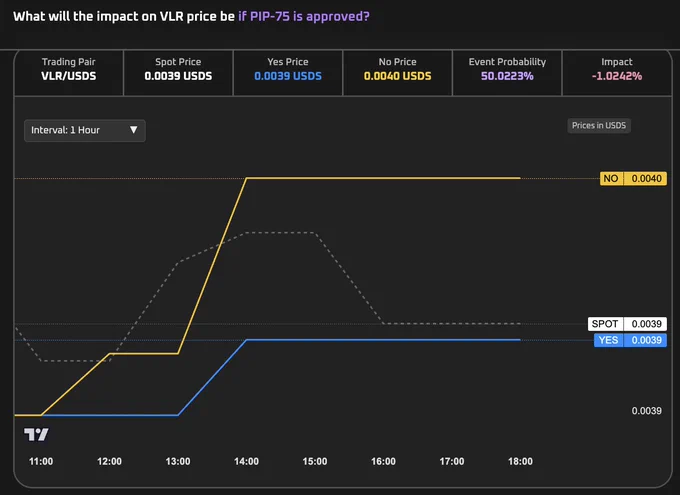680x495 pixels.
Task: Click the blue YES 0.0039 price label
Action: (630, 340)
